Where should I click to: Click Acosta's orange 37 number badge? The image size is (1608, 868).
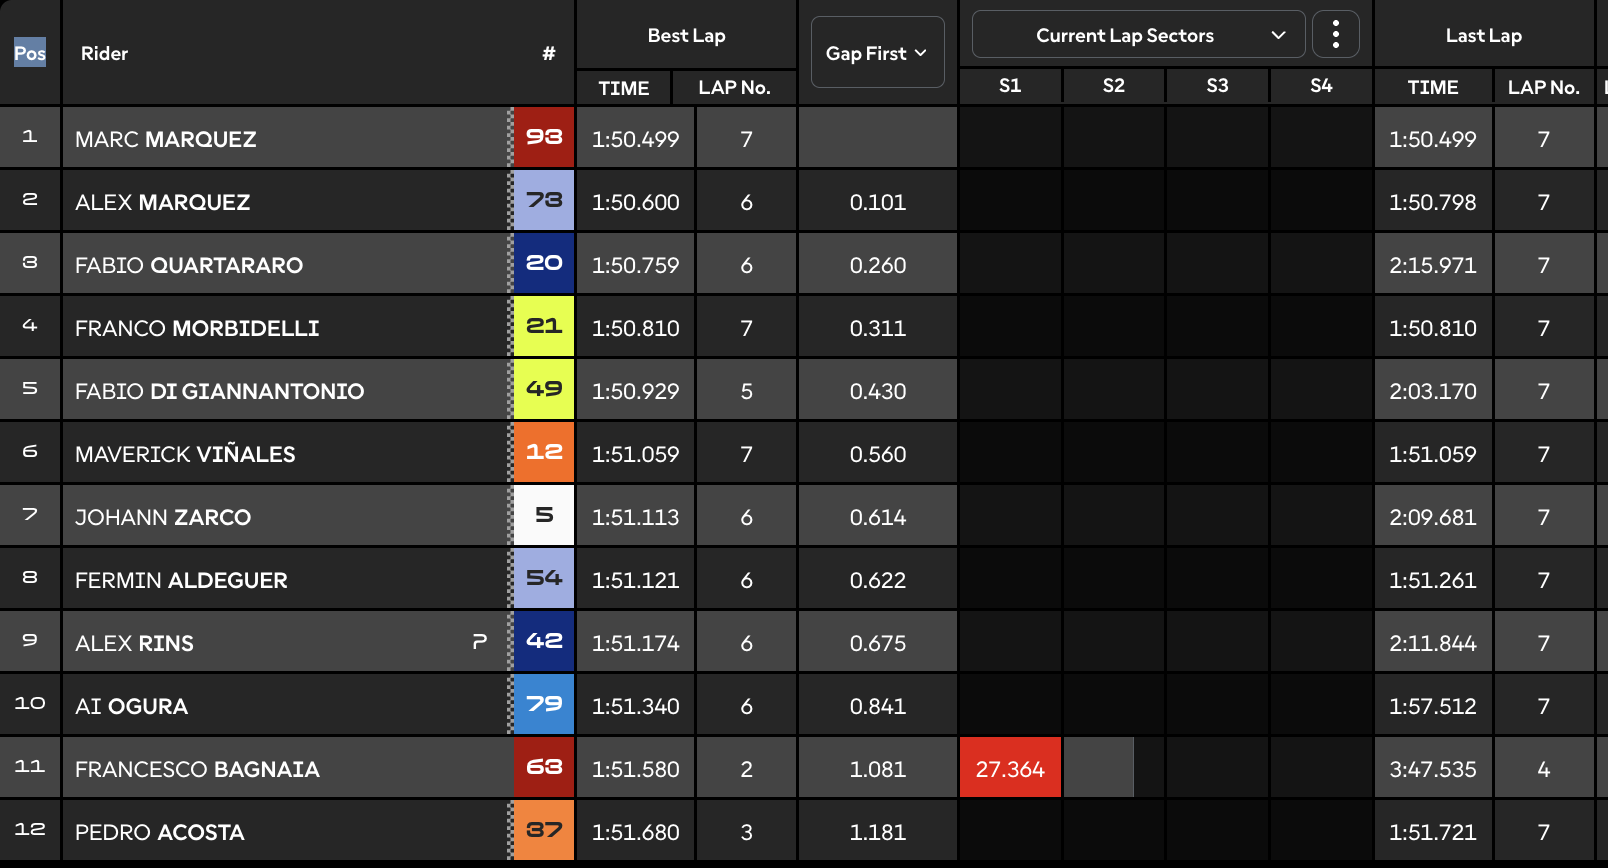click(x=544, y=830)
